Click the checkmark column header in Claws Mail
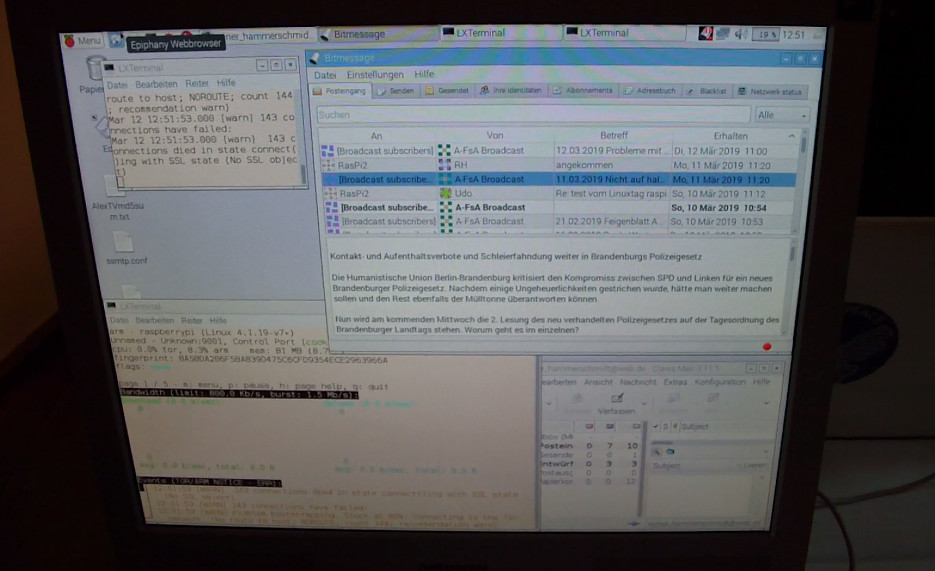This screenshot has height=571, width=935. point(656,427)
